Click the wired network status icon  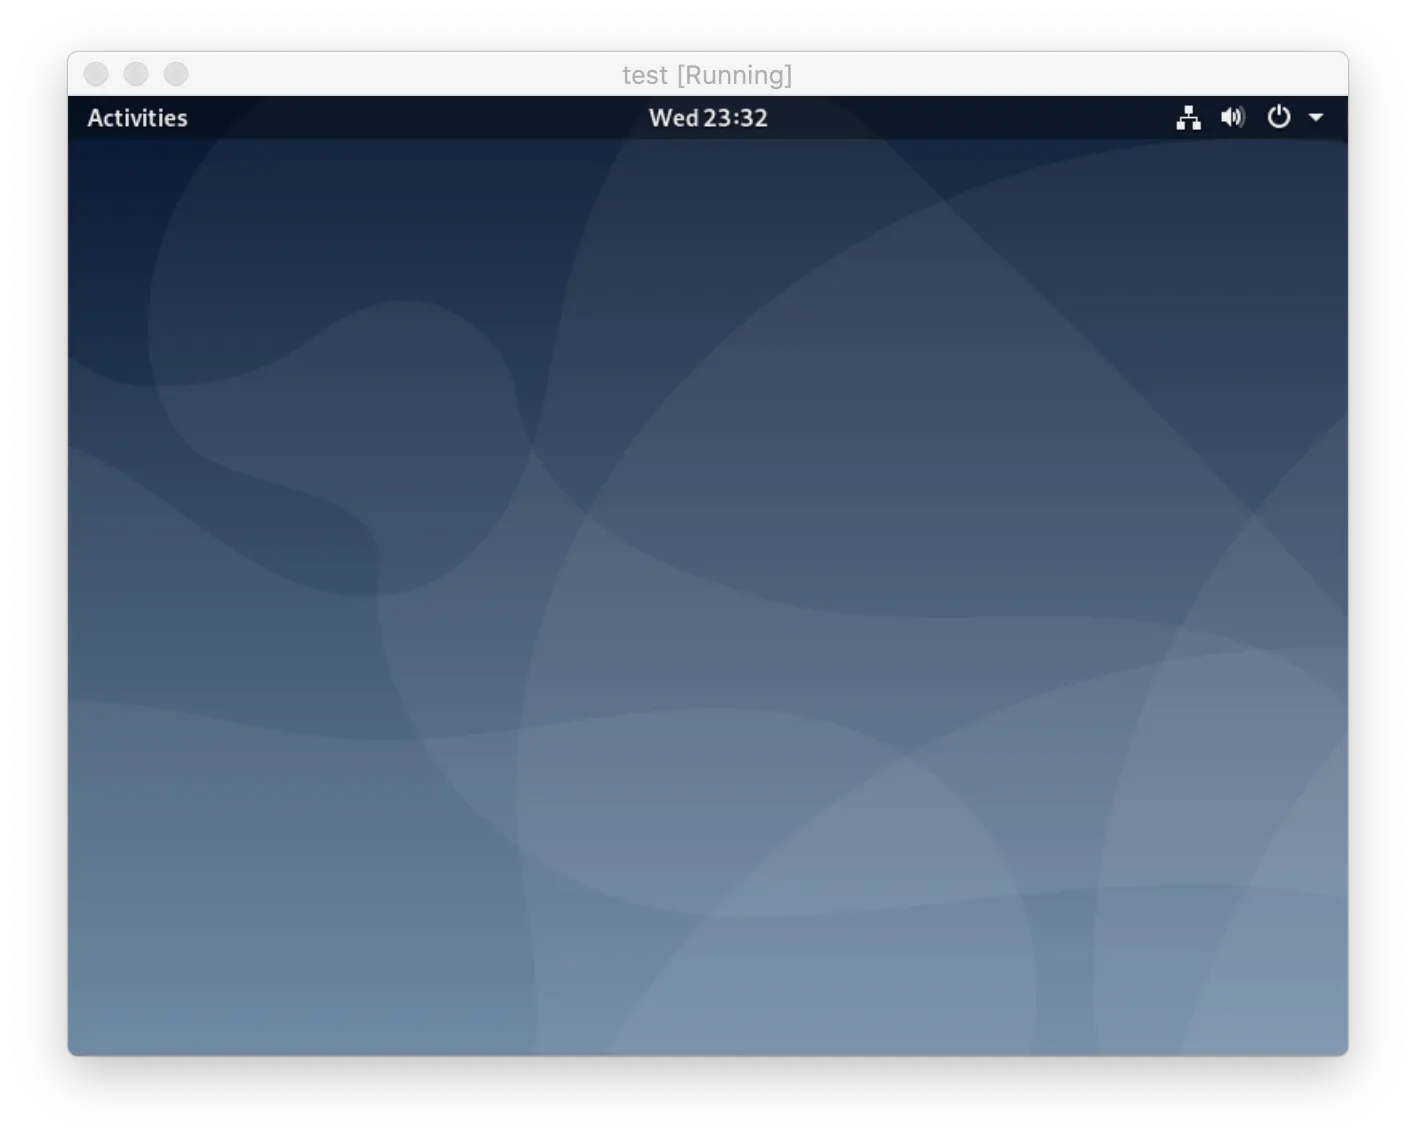(1188, 118)
